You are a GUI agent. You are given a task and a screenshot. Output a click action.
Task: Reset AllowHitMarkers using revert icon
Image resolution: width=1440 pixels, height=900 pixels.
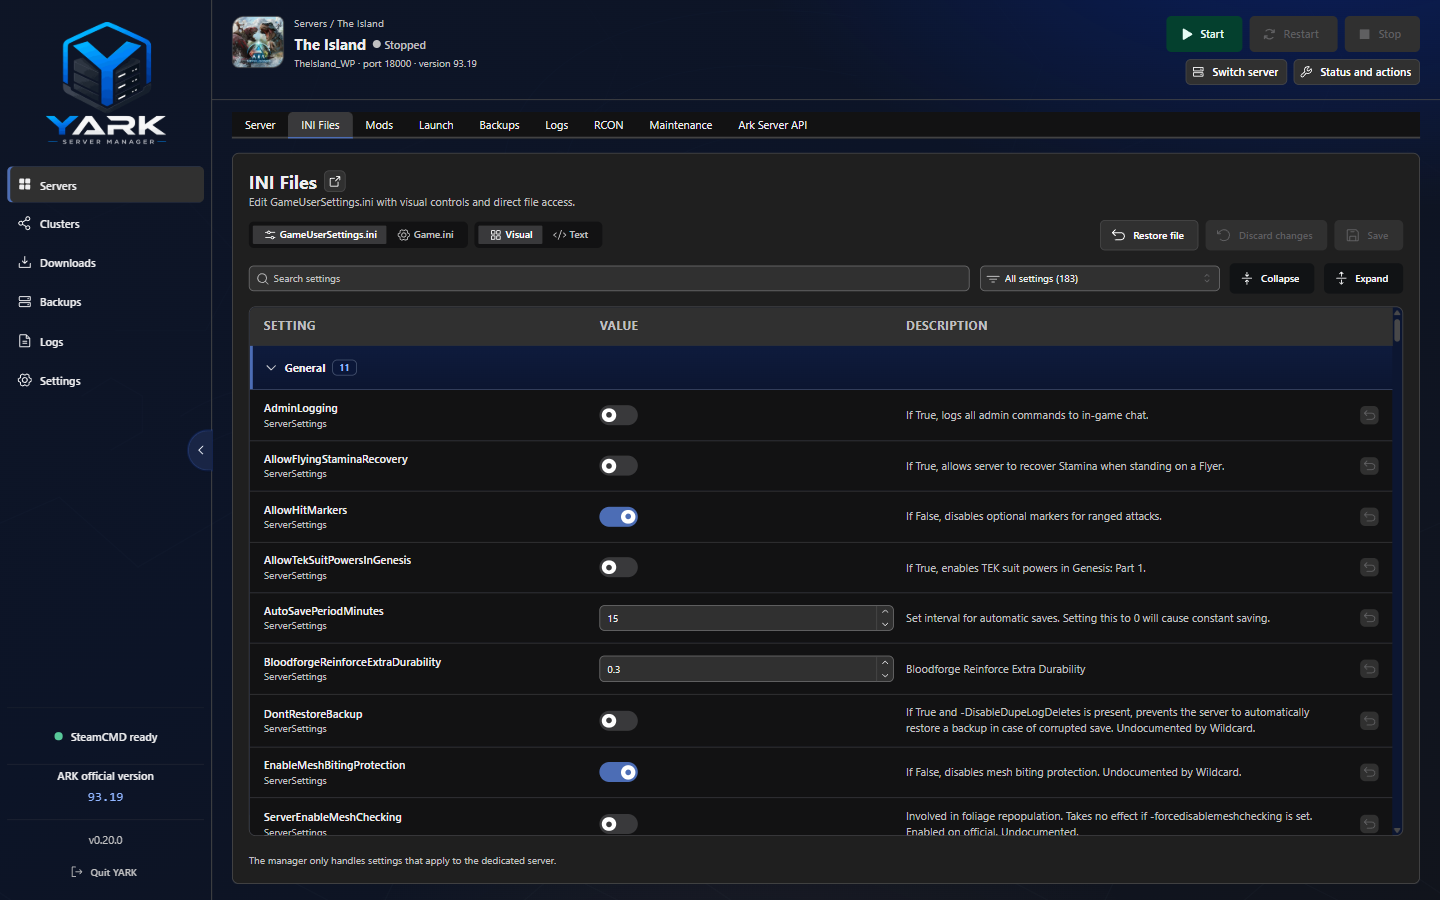coord(1369,517)
